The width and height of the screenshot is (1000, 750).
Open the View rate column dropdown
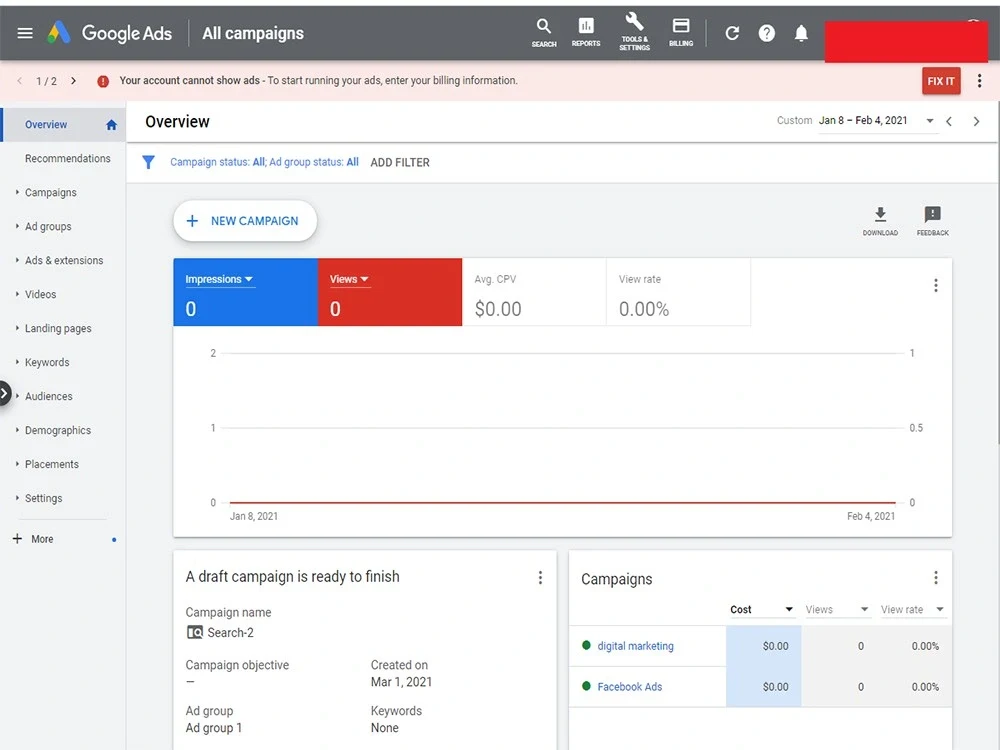(x=912, y=610)
